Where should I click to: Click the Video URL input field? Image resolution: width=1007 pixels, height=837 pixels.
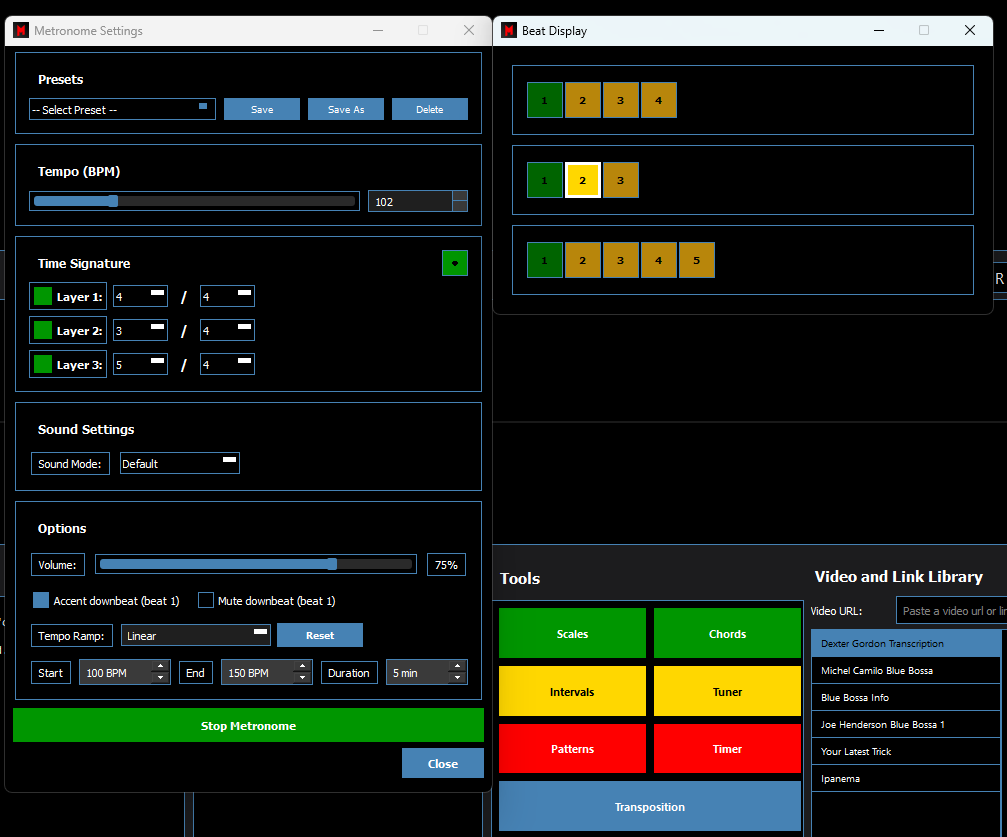tap(950, 610)
